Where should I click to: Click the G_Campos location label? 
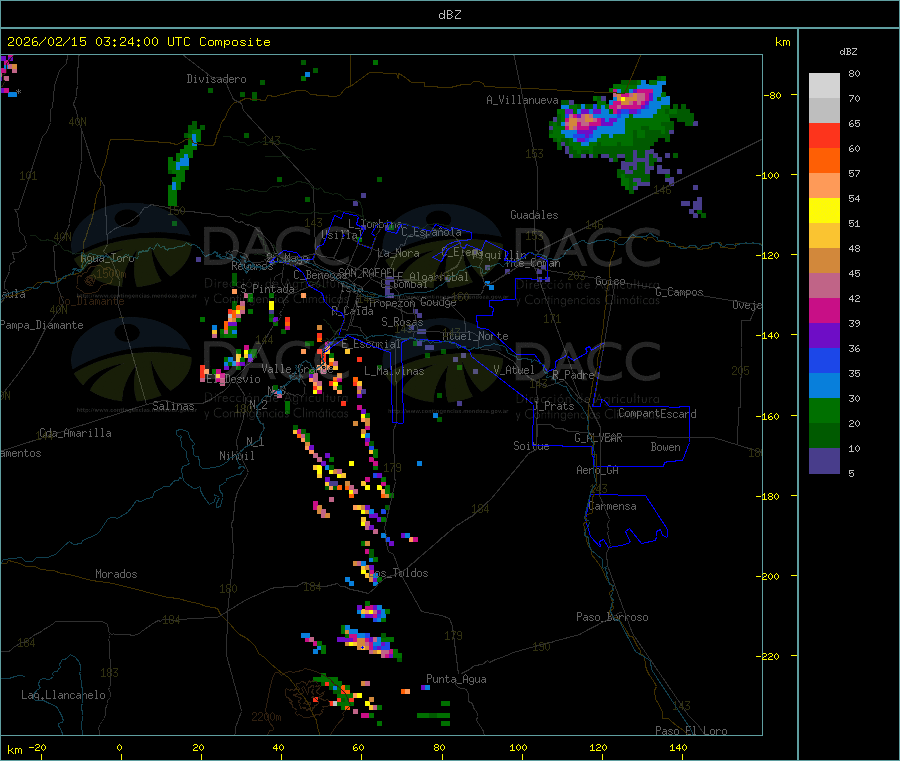pos(680,292)
